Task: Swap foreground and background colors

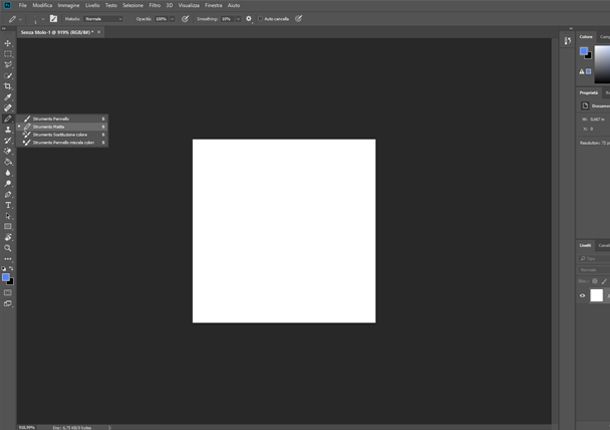Action: pos(11,269)
